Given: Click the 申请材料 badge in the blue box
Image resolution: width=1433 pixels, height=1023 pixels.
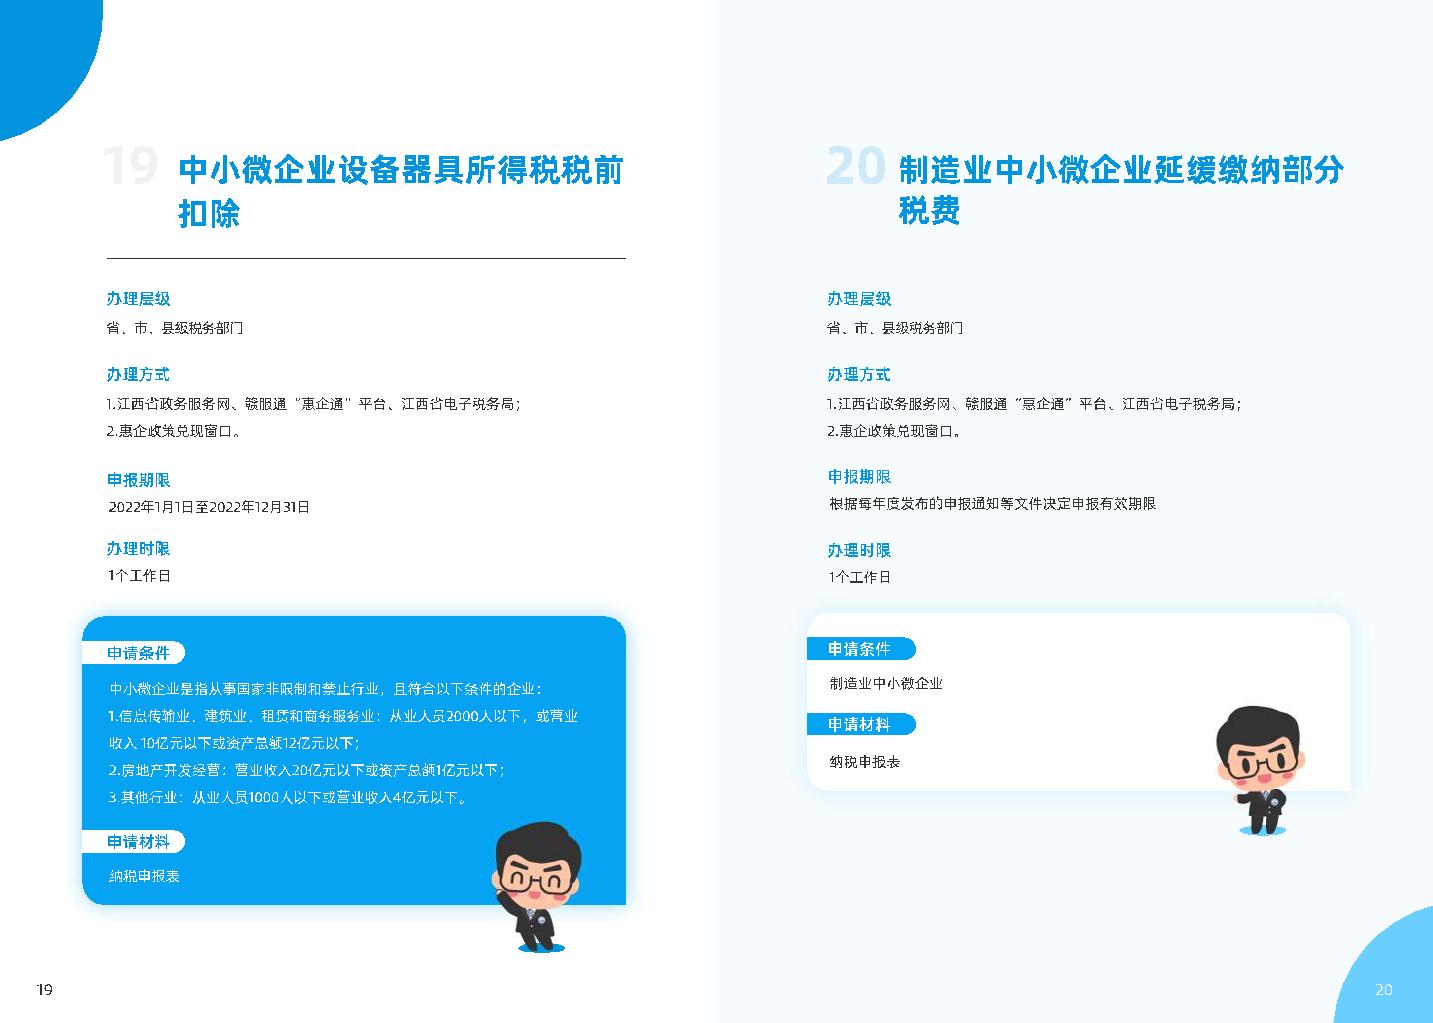Looking at the screenshot, I should 138,842.
